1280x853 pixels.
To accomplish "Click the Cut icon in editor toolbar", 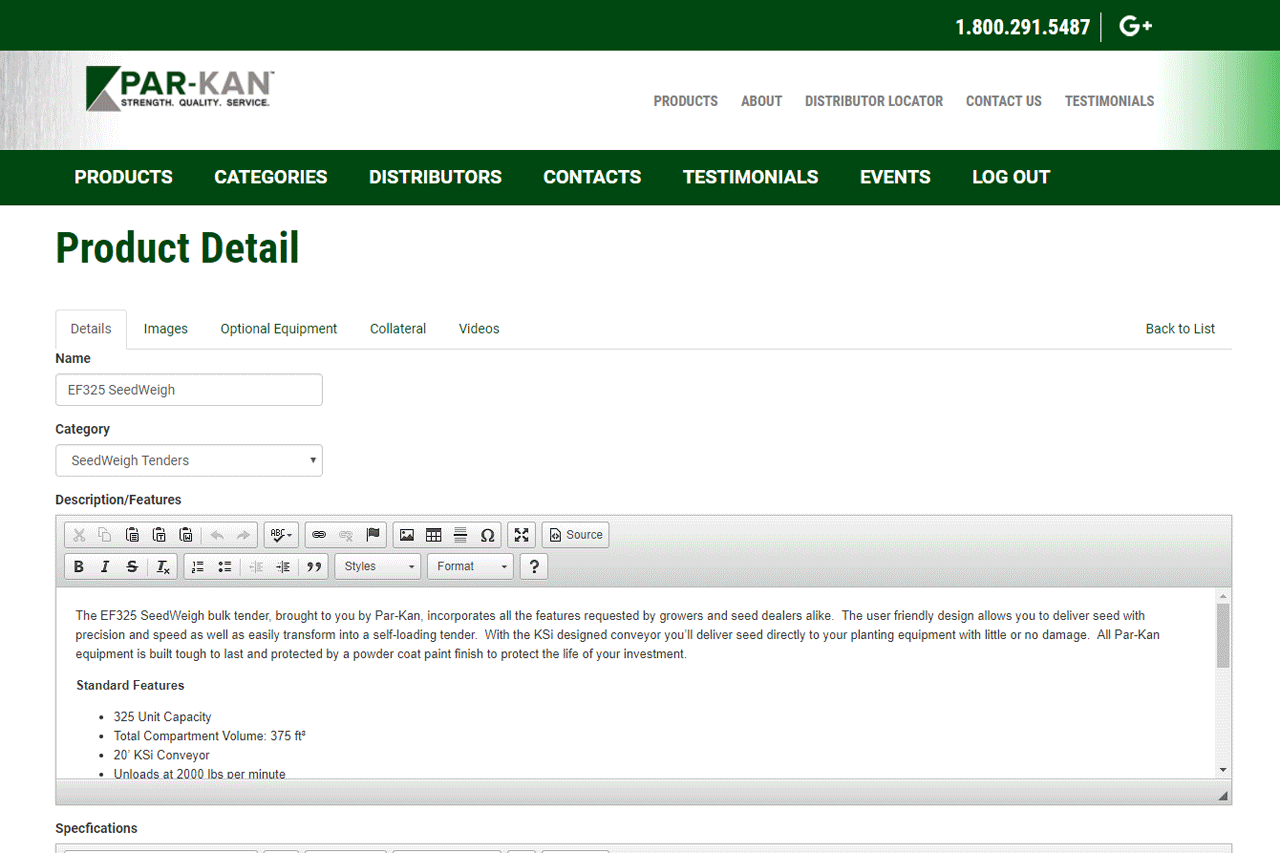I will 79,535.
